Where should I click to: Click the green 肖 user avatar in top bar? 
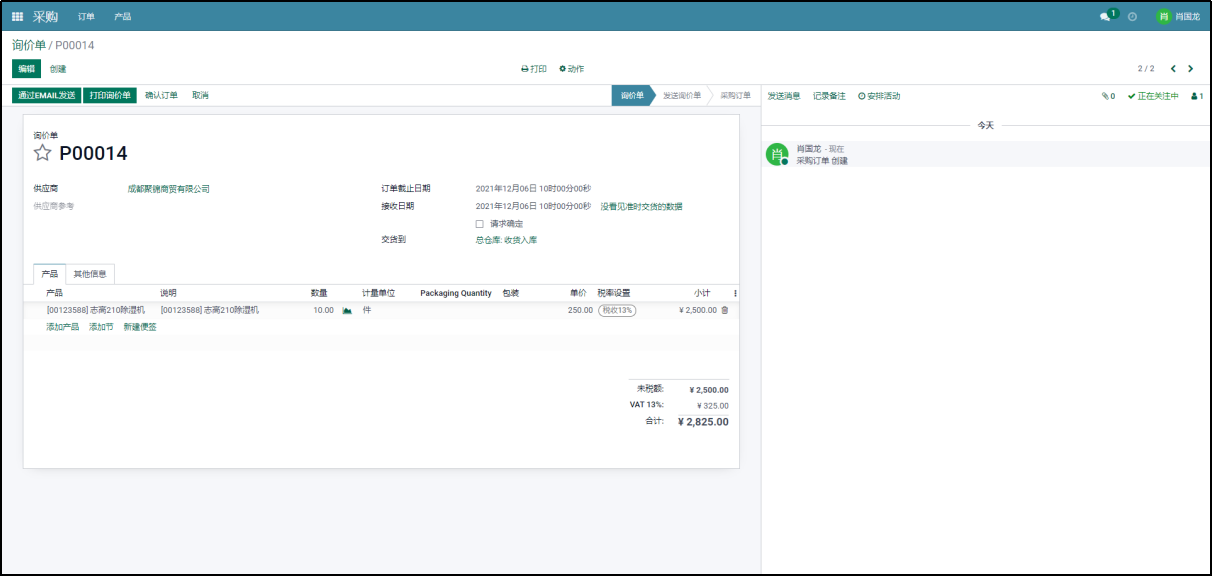1163,17
